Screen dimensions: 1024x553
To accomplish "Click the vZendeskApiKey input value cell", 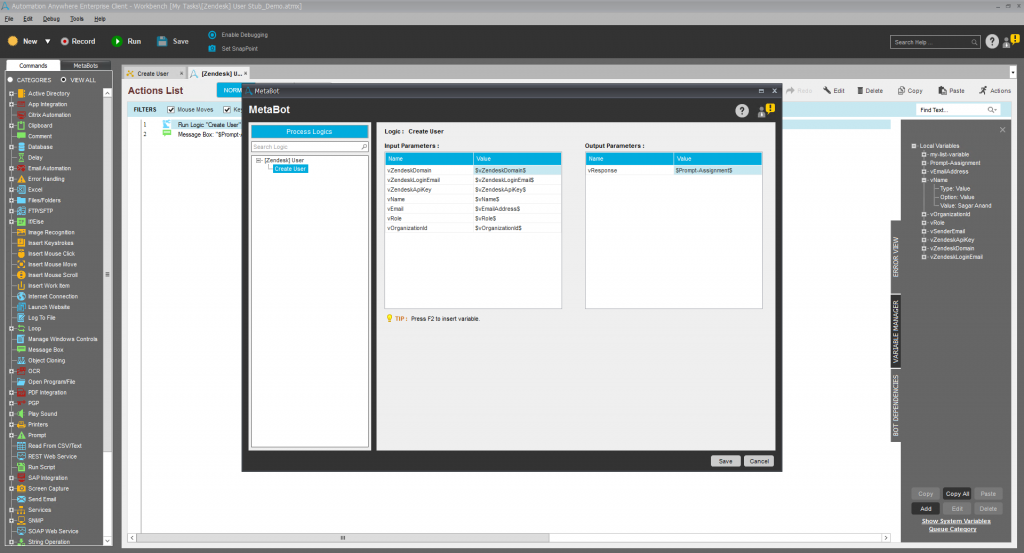I will click(x=517, y=189).
